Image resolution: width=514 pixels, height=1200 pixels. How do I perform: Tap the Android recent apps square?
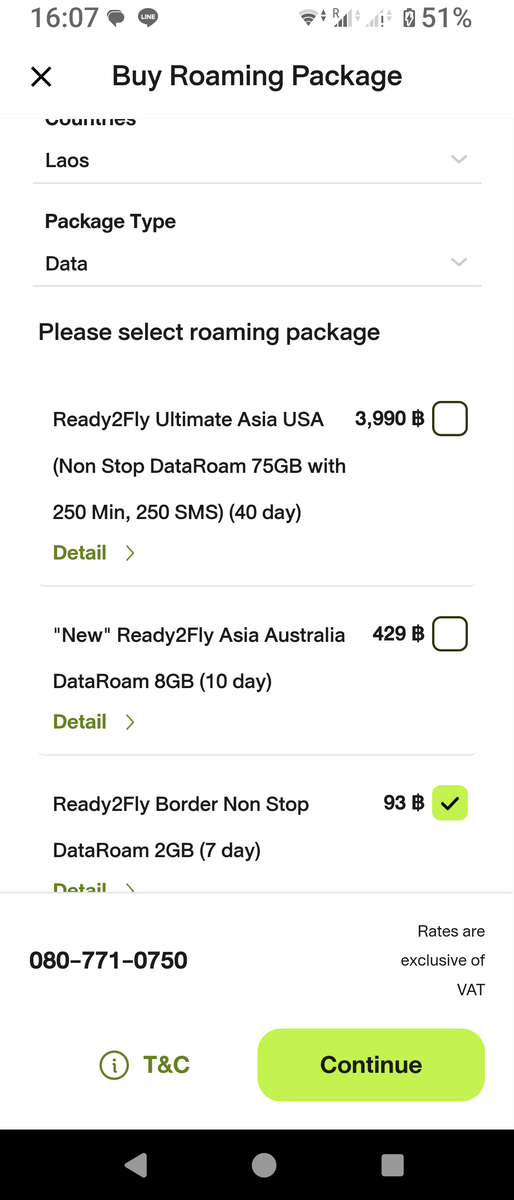[x=393, y=1165]
